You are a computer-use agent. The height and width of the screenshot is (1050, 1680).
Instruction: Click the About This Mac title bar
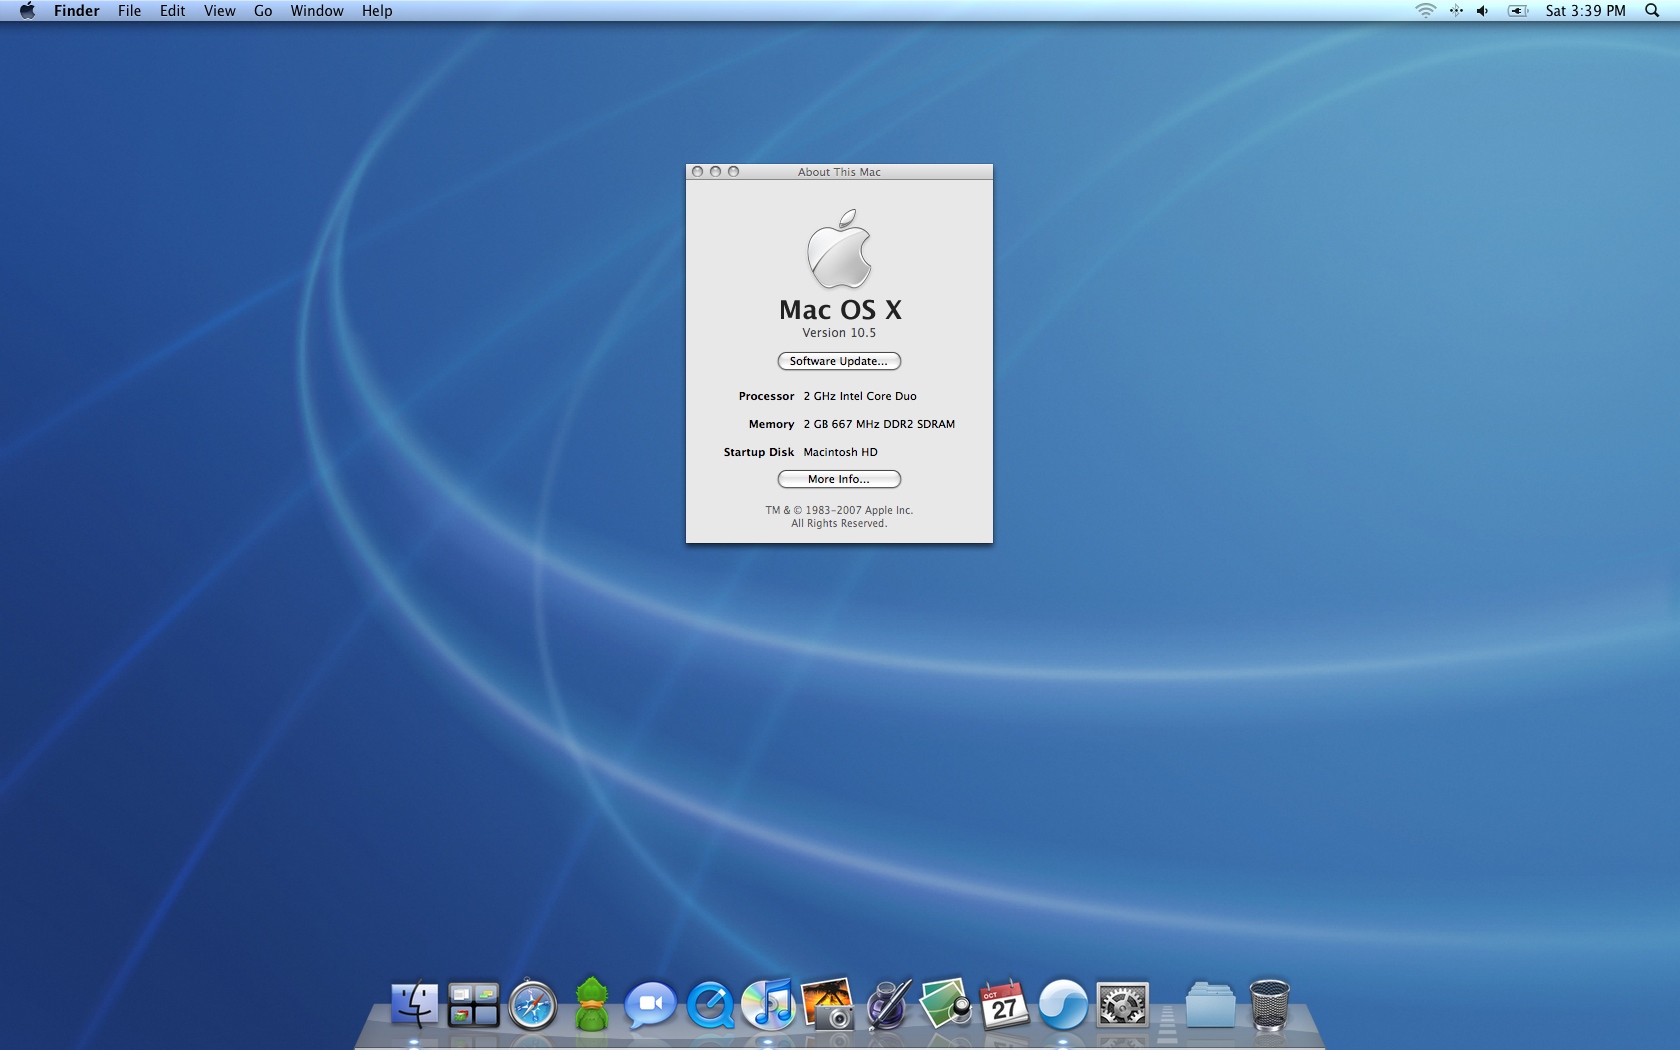point(839,172)
